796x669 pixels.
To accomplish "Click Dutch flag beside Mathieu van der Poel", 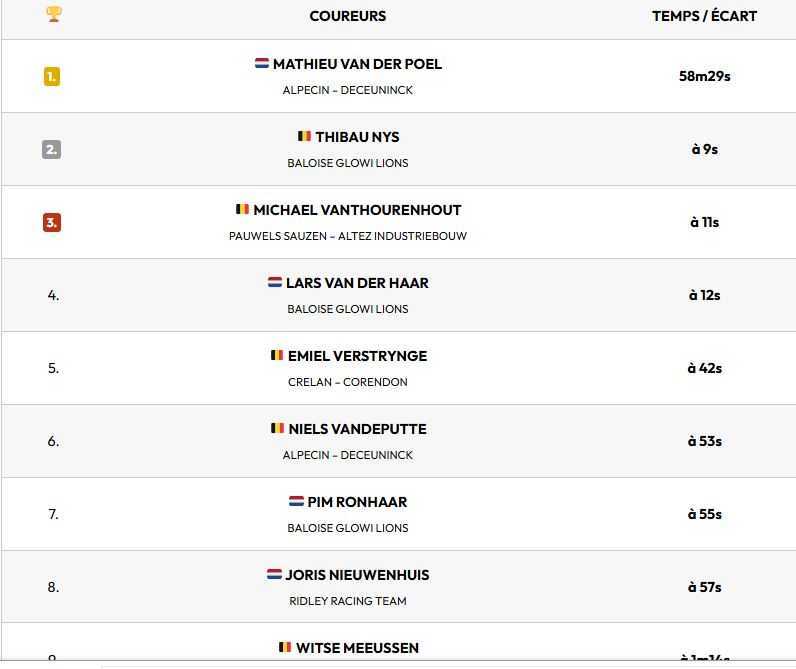I will 262,63.
